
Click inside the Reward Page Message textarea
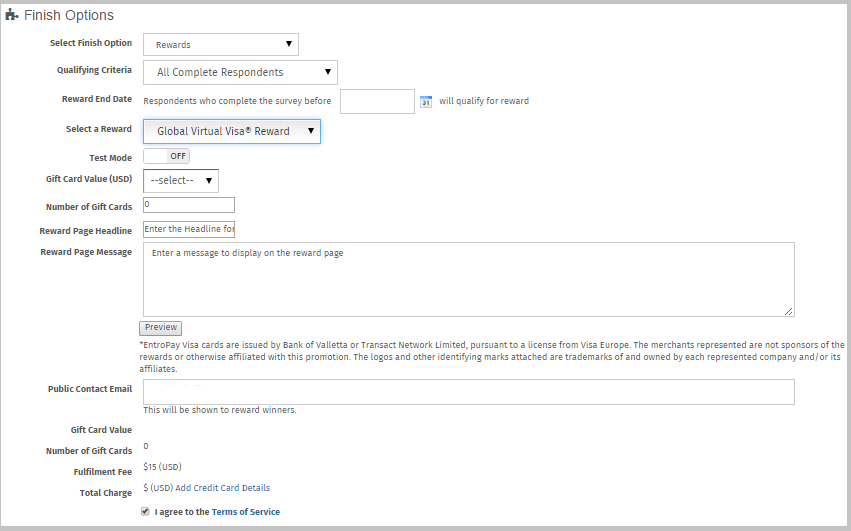click(x=468, y=280)
